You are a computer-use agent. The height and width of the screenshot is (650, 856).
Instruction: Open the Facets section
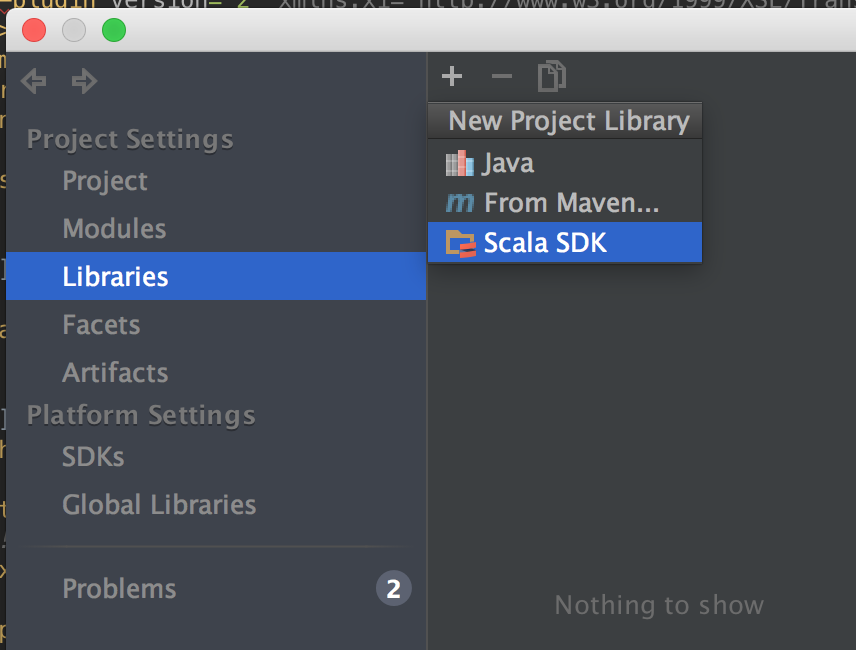(x=101, y=325)
